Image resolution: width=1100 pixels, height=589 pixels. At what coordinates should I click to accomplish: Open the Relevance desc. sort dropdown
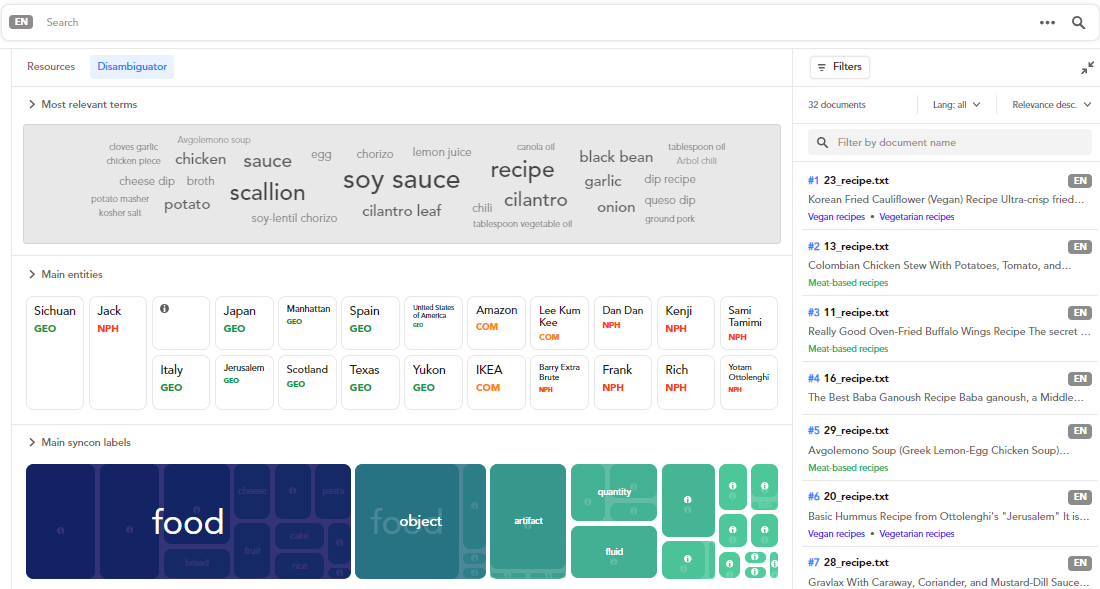[1051, 105]
